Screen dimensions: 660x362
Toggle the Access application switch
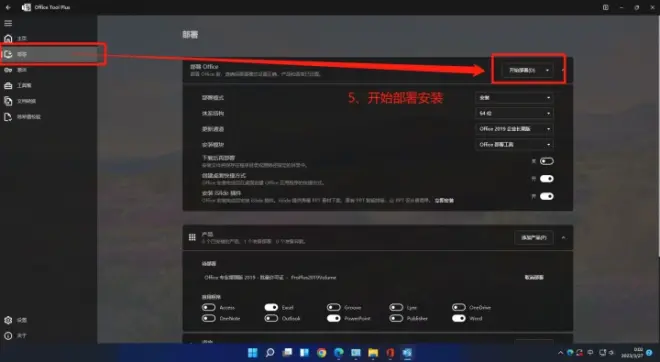tap(208, 307)
